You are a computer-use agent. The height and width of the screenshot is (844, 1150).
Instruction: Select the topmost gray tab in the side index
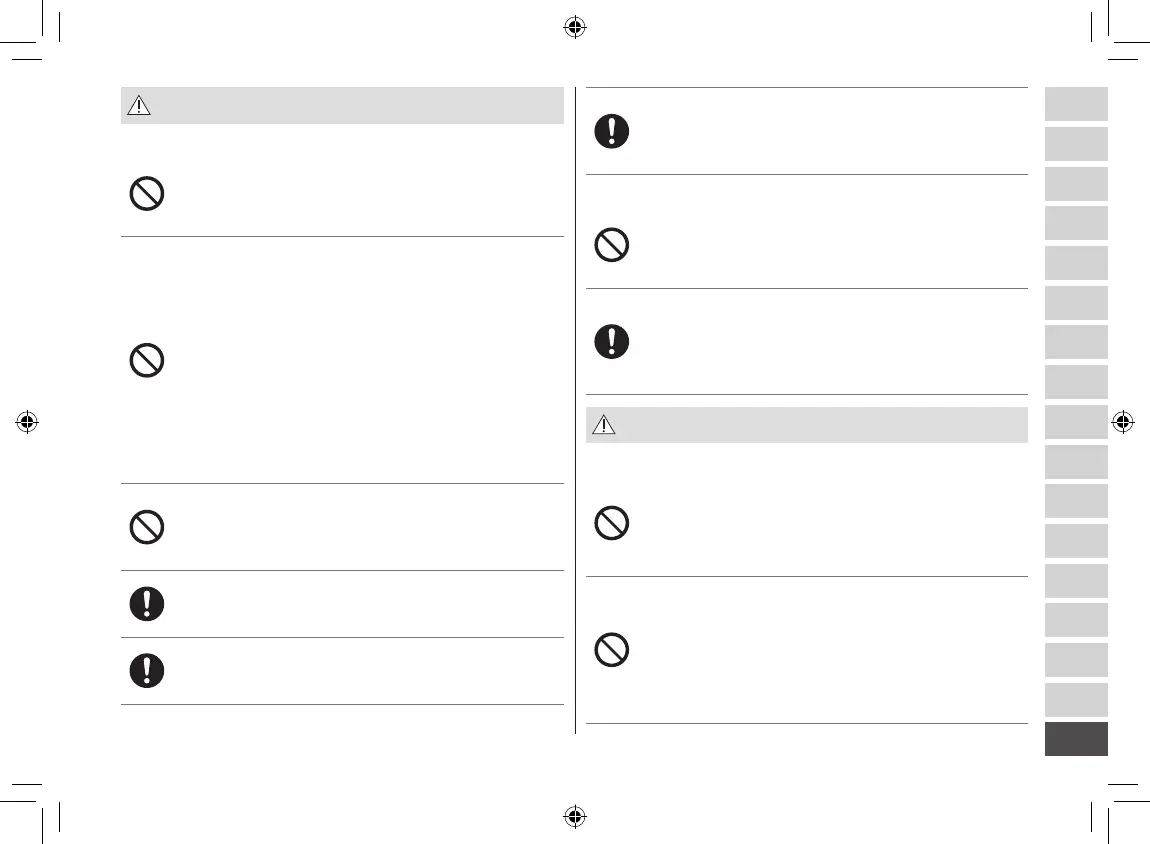tap(1076, 104)
